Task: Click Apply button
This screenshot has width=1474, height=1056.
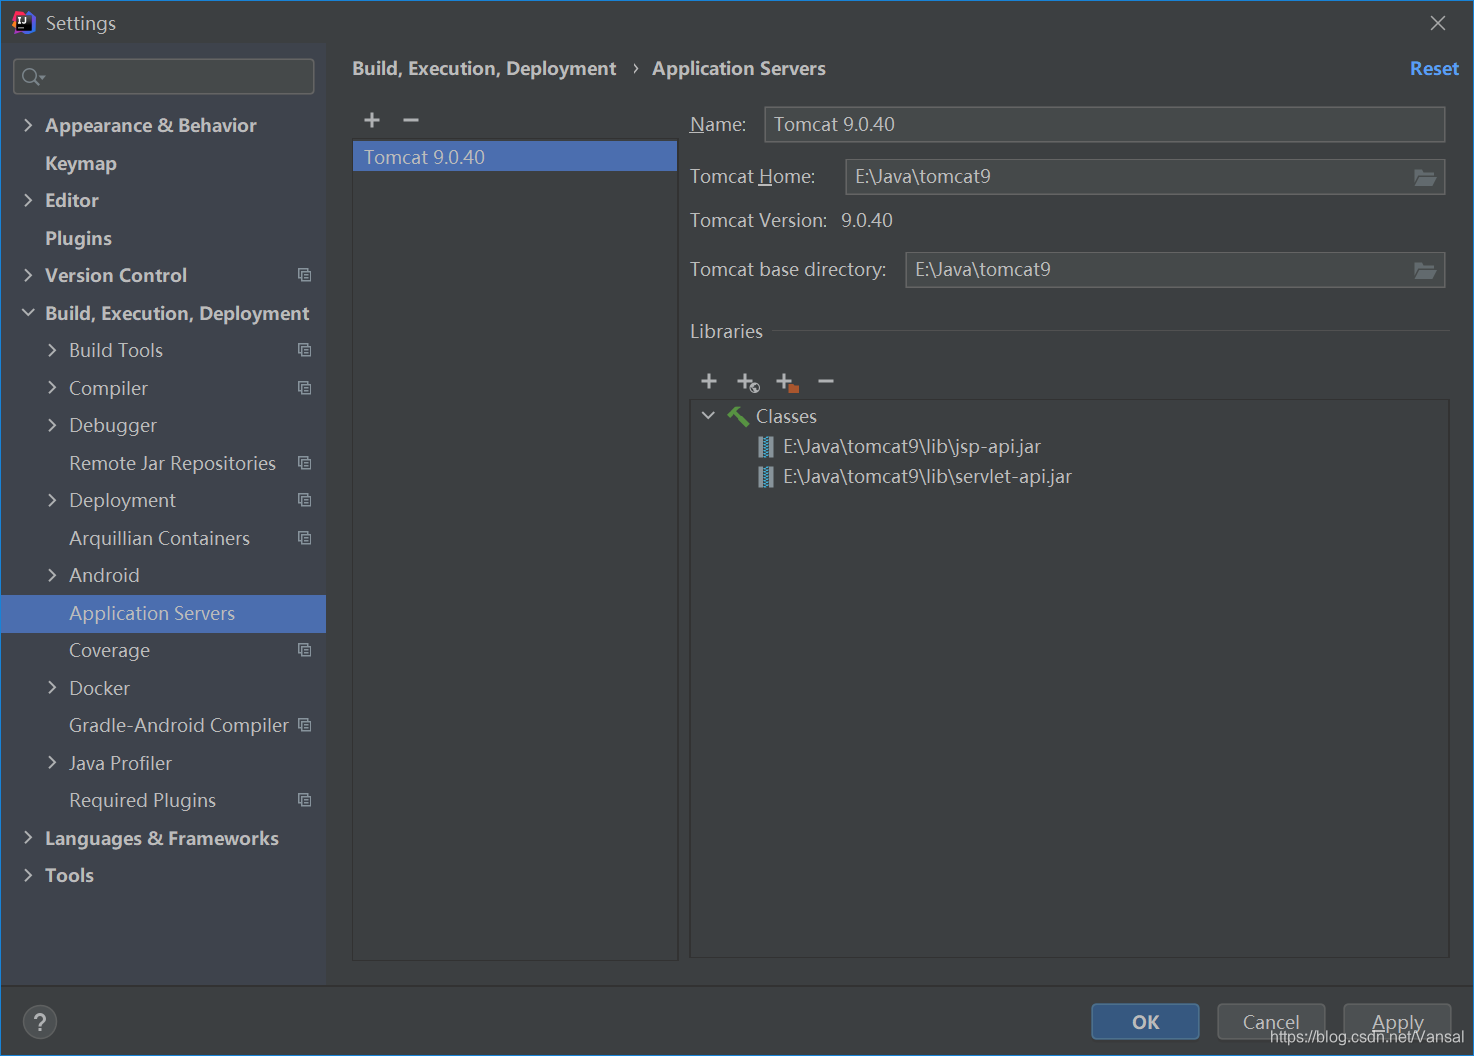Action: coord(1397,1022)
